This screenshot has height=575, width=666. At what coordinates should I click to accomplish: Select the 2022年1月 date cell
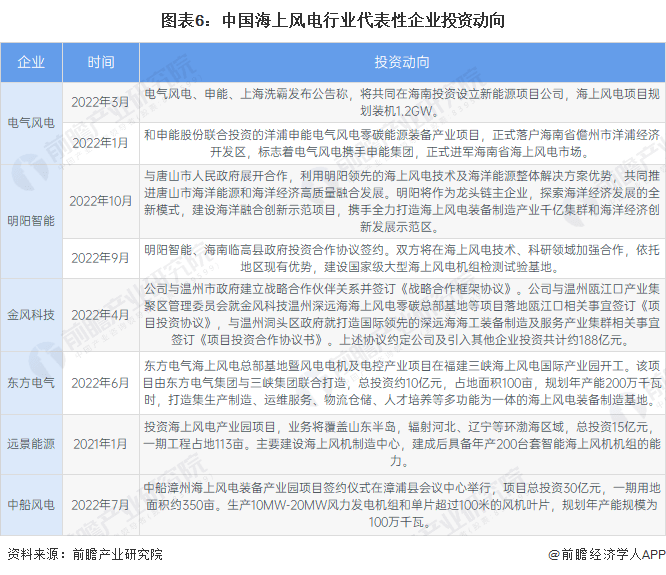(100, 142)
